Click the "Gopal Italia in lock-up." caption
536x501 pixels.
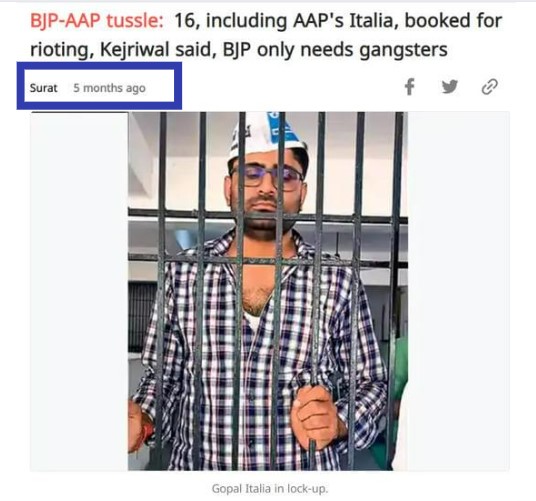[x=270, y=488]
